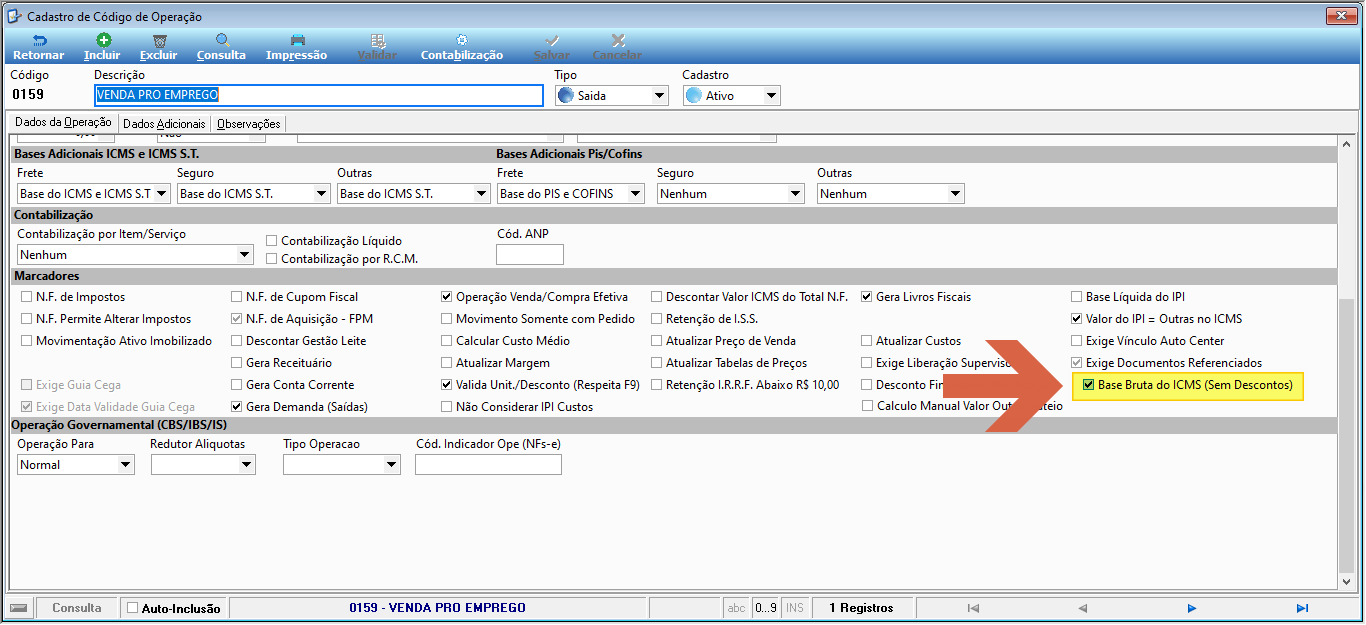Go to the last record arrow
The image size is (1366, 625).
click(1302, 608)
